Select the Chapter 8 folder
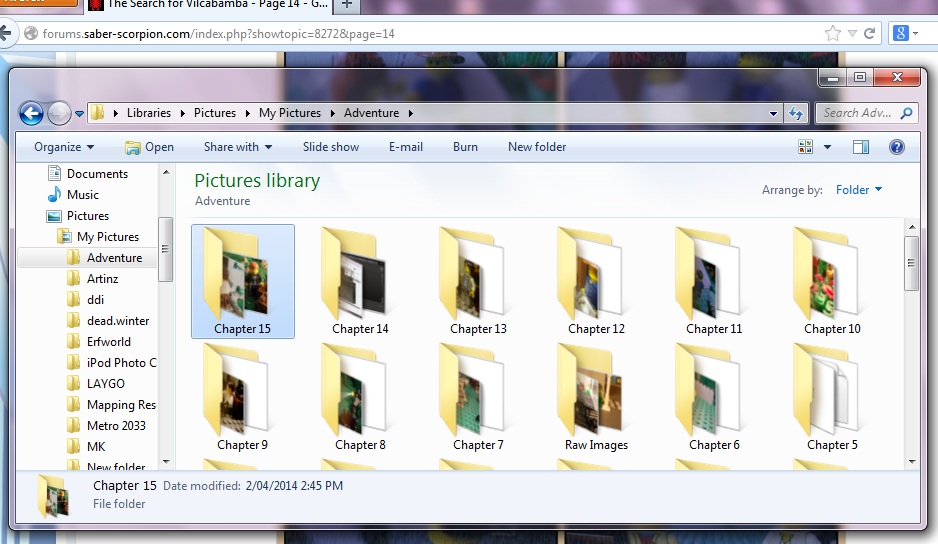Image resolution: width=938 pixels, height=544 pixels. tap(360, 397)
